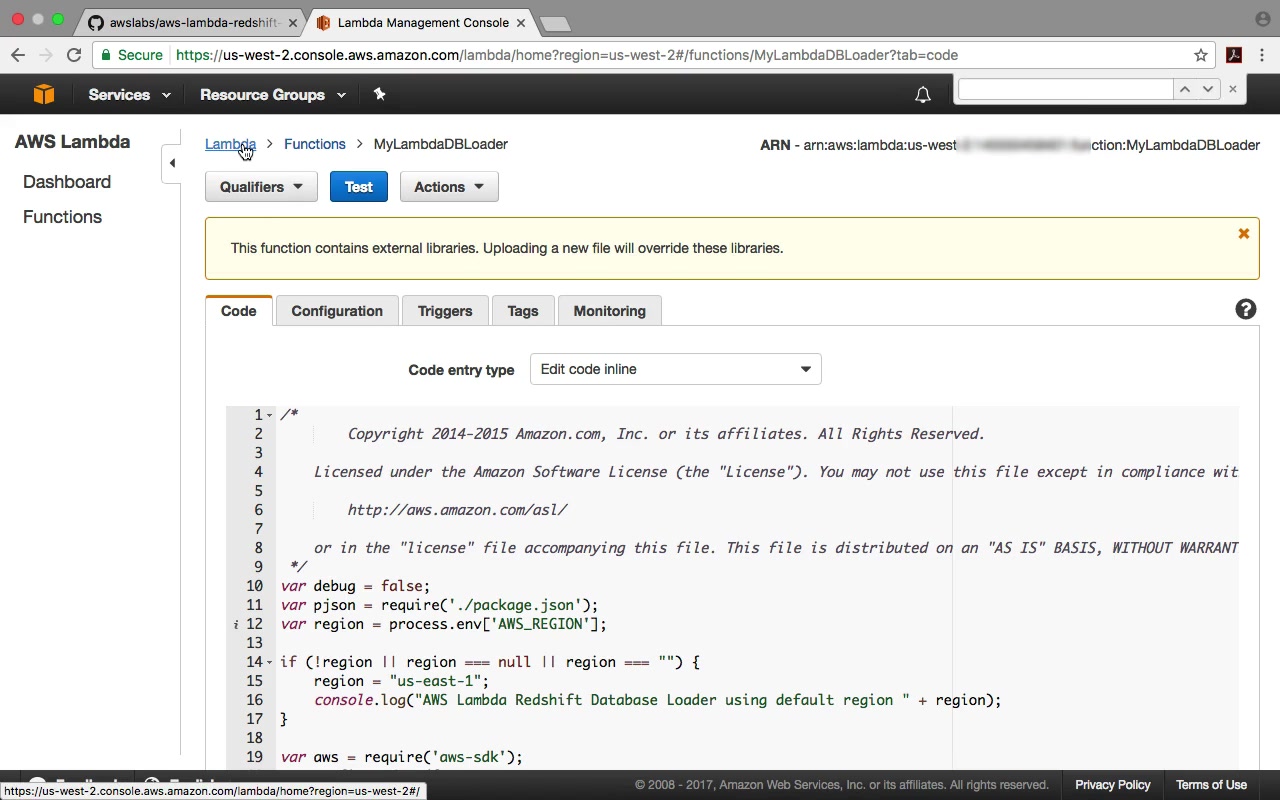
Task: Fold the code block at line 1
Action: pyautogui.click(x=270, y=415)
